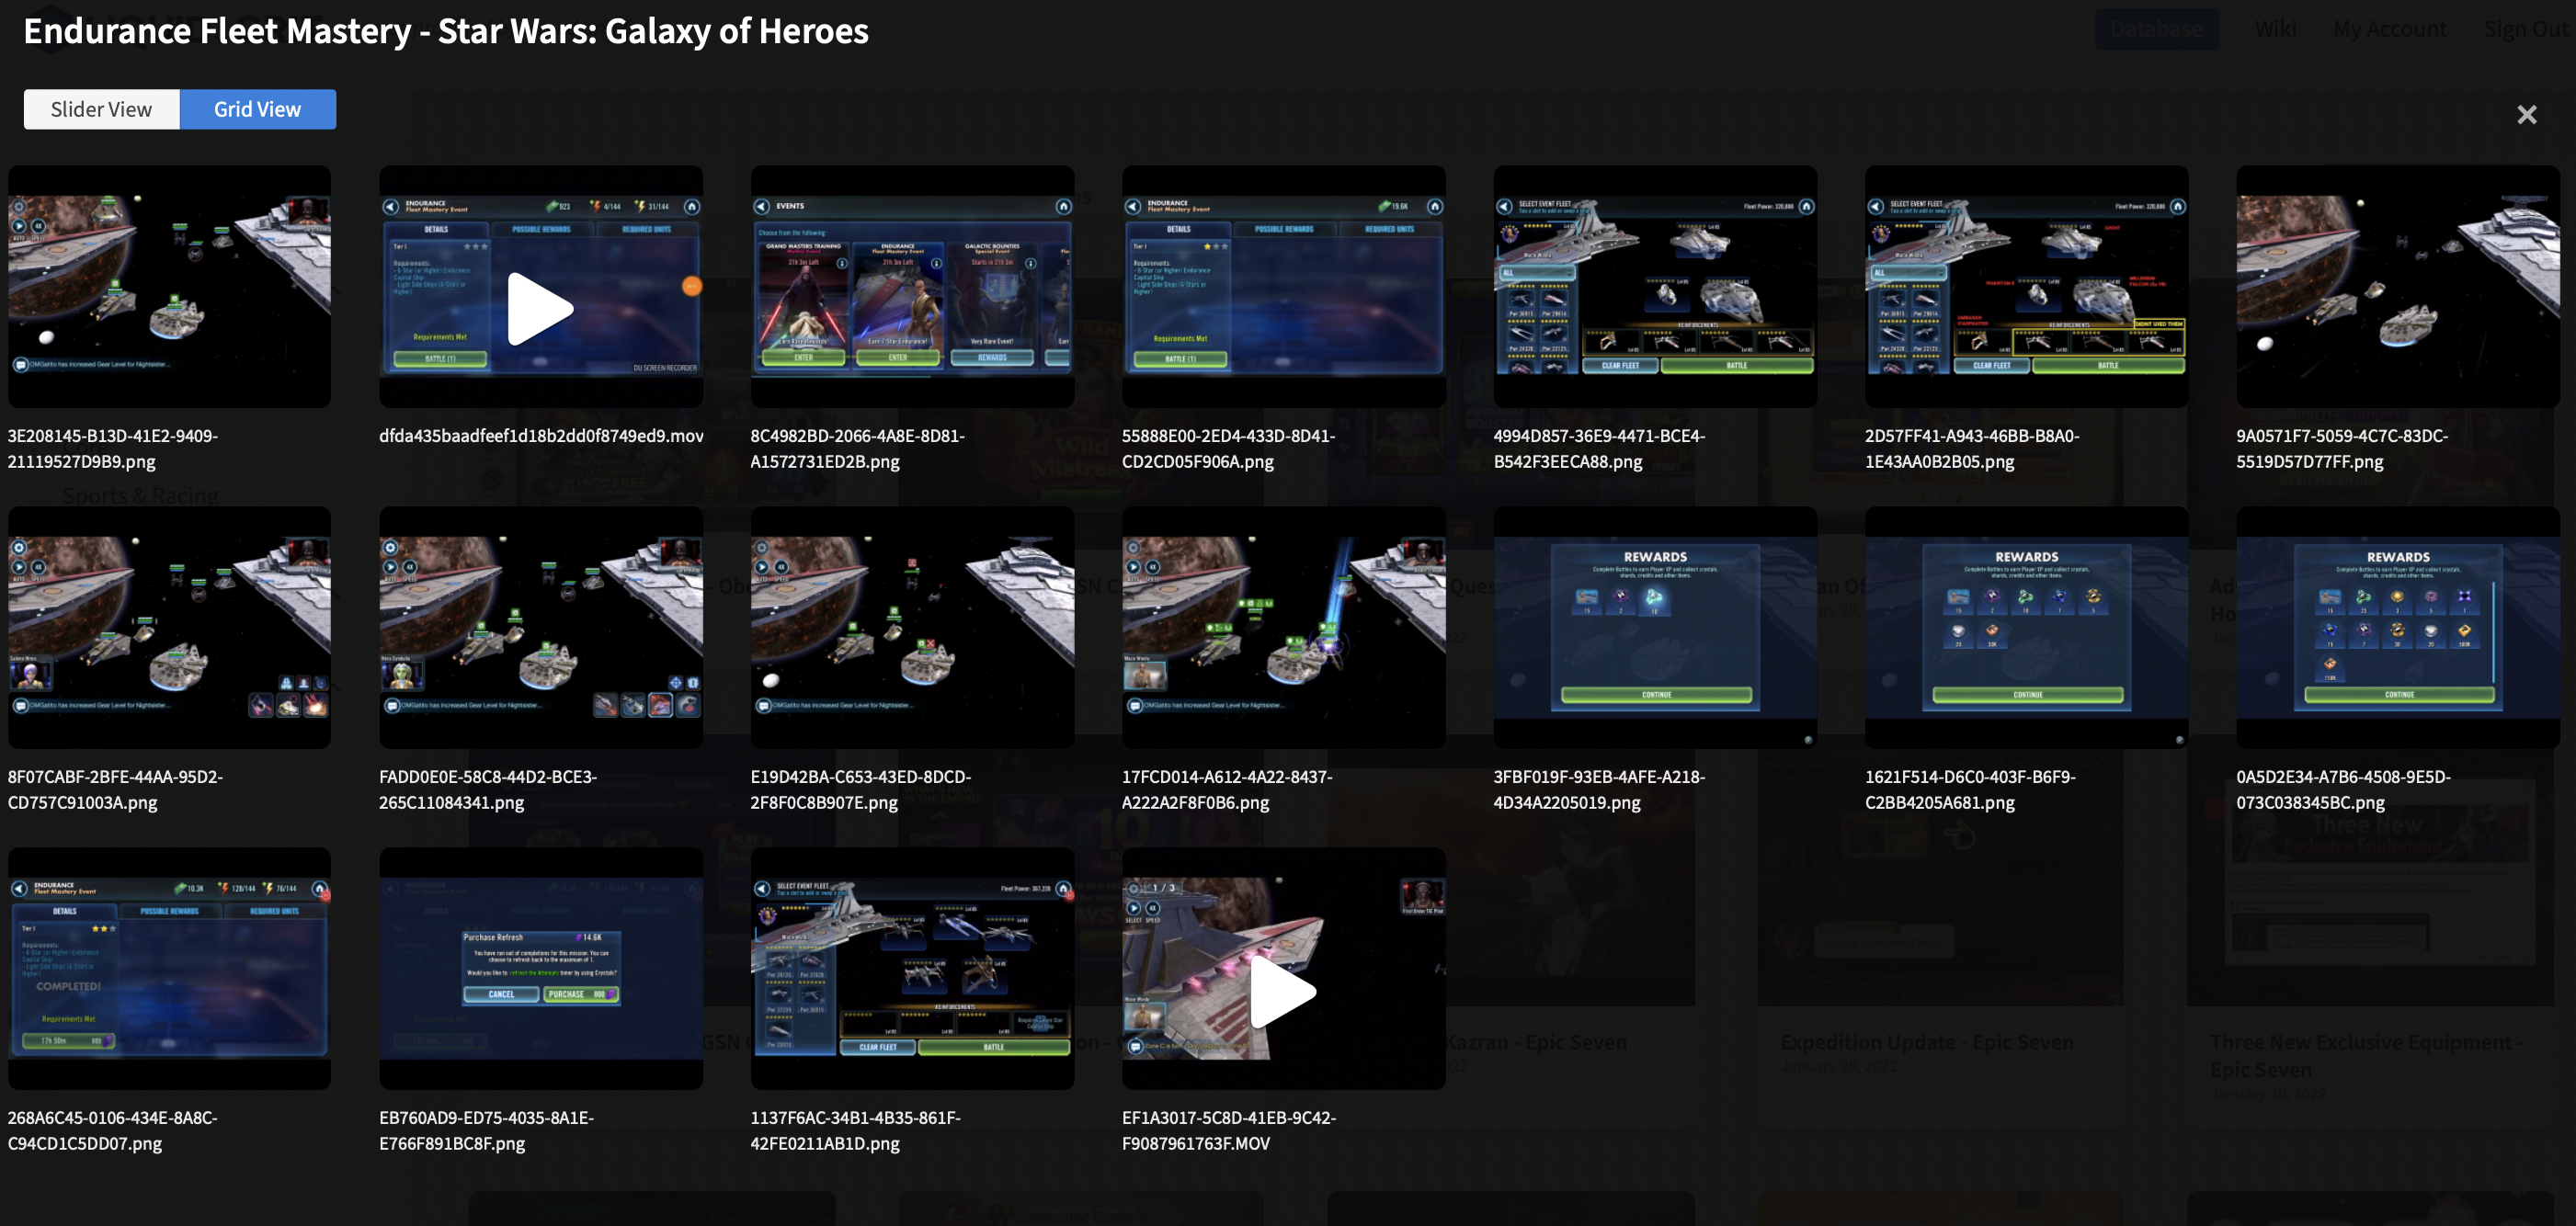Click filename 17FCD014-A612-4A22-8437-A222A2F8F0B6.png
This screenshot has width=2576, height=1226.
(x=1227, y=789)
